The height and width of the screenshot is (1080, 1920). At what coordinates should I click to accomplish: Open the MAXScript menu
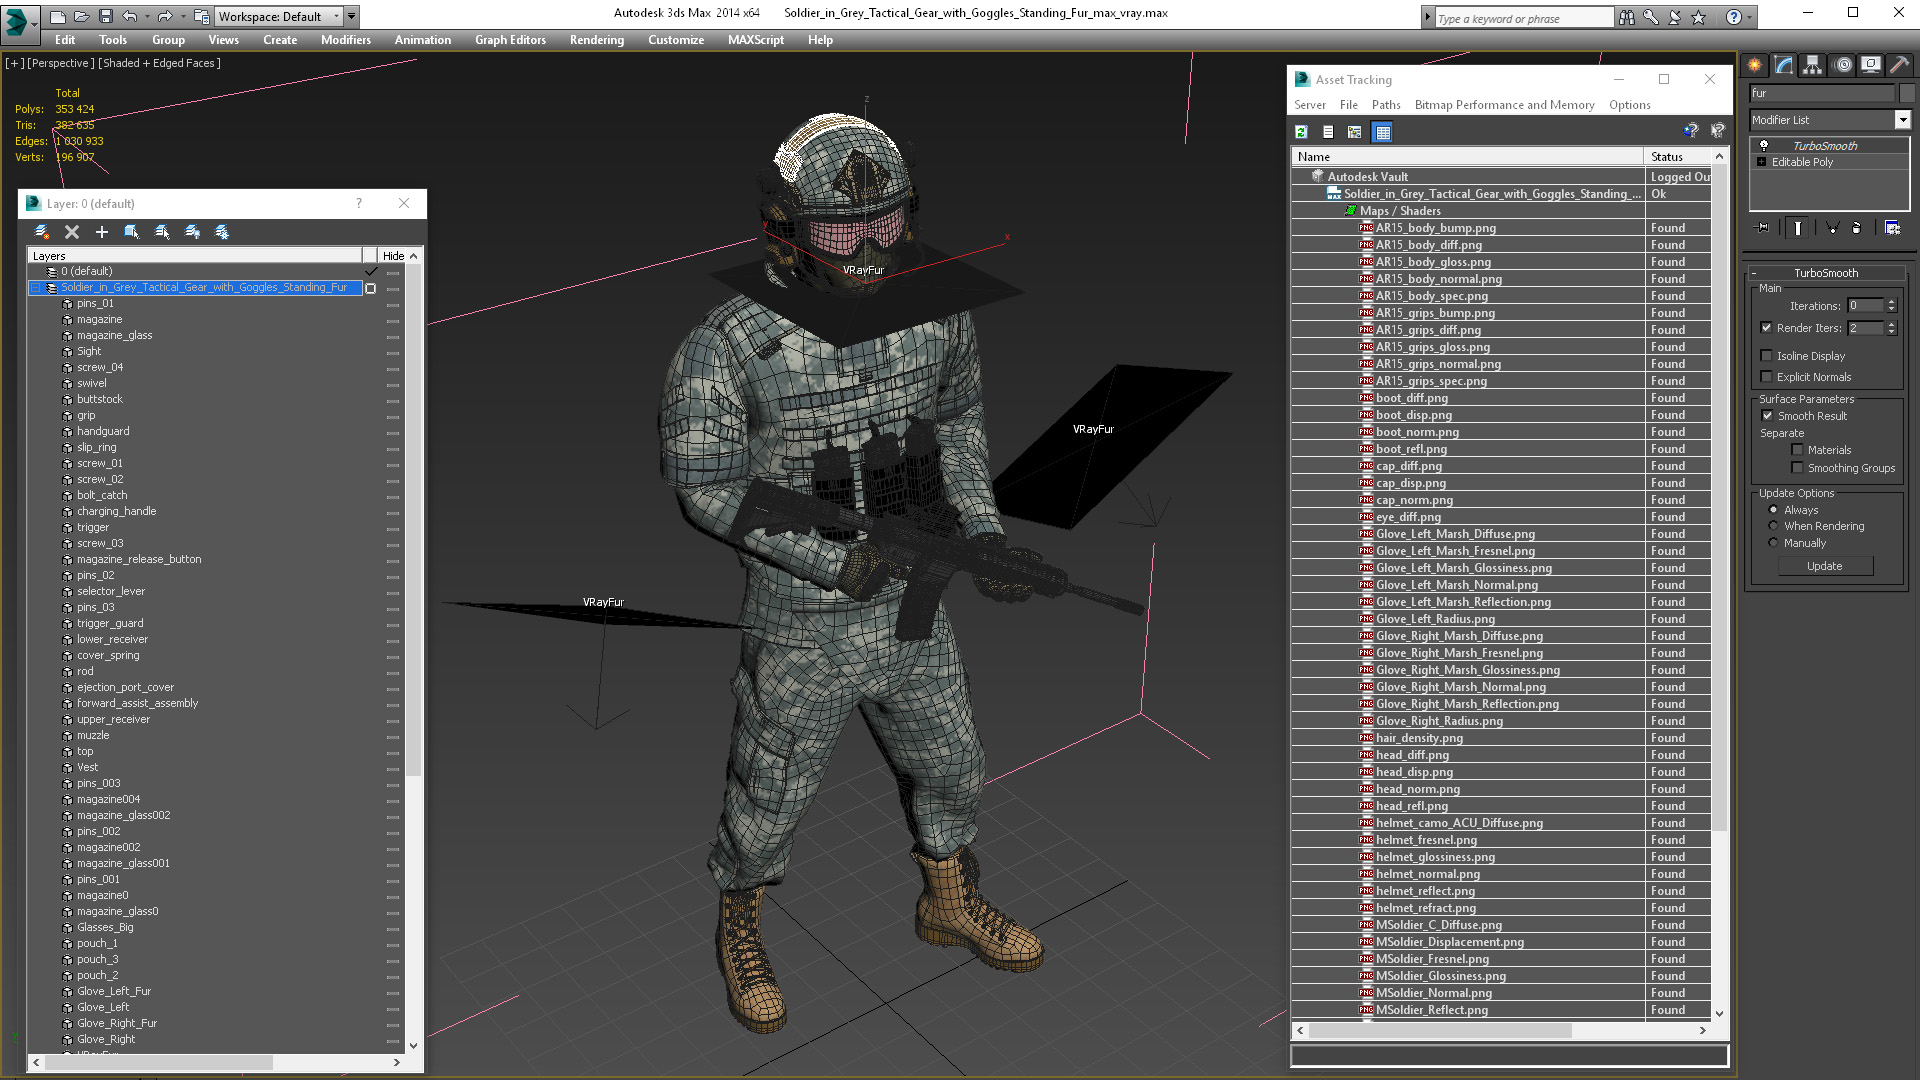pos(756,40)
